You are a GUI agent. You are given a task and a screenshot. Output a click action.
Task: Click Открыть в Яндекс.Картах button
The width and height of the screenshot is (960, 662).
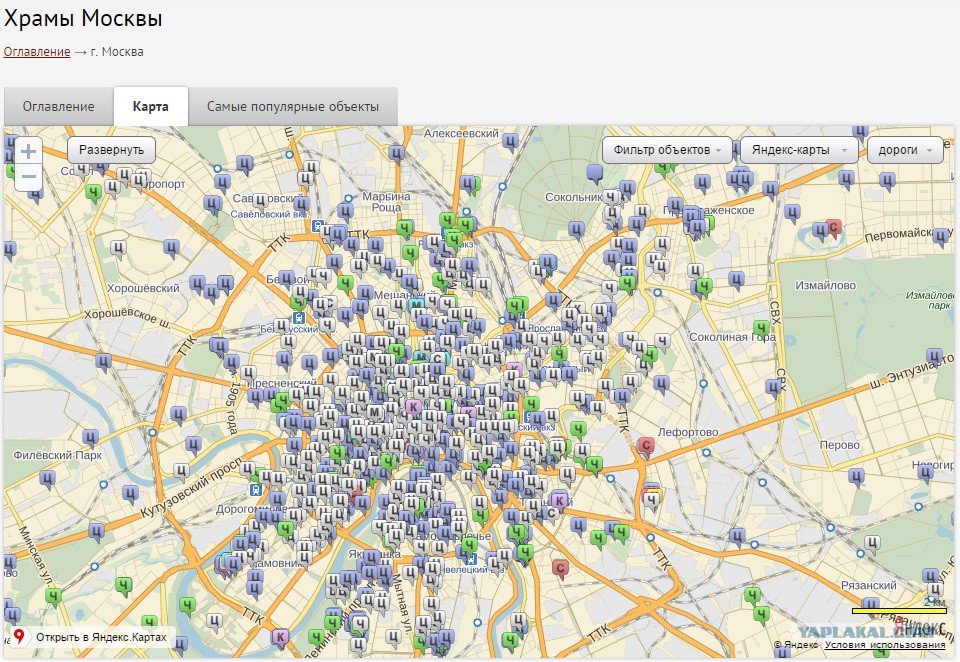tap(92, 637)
